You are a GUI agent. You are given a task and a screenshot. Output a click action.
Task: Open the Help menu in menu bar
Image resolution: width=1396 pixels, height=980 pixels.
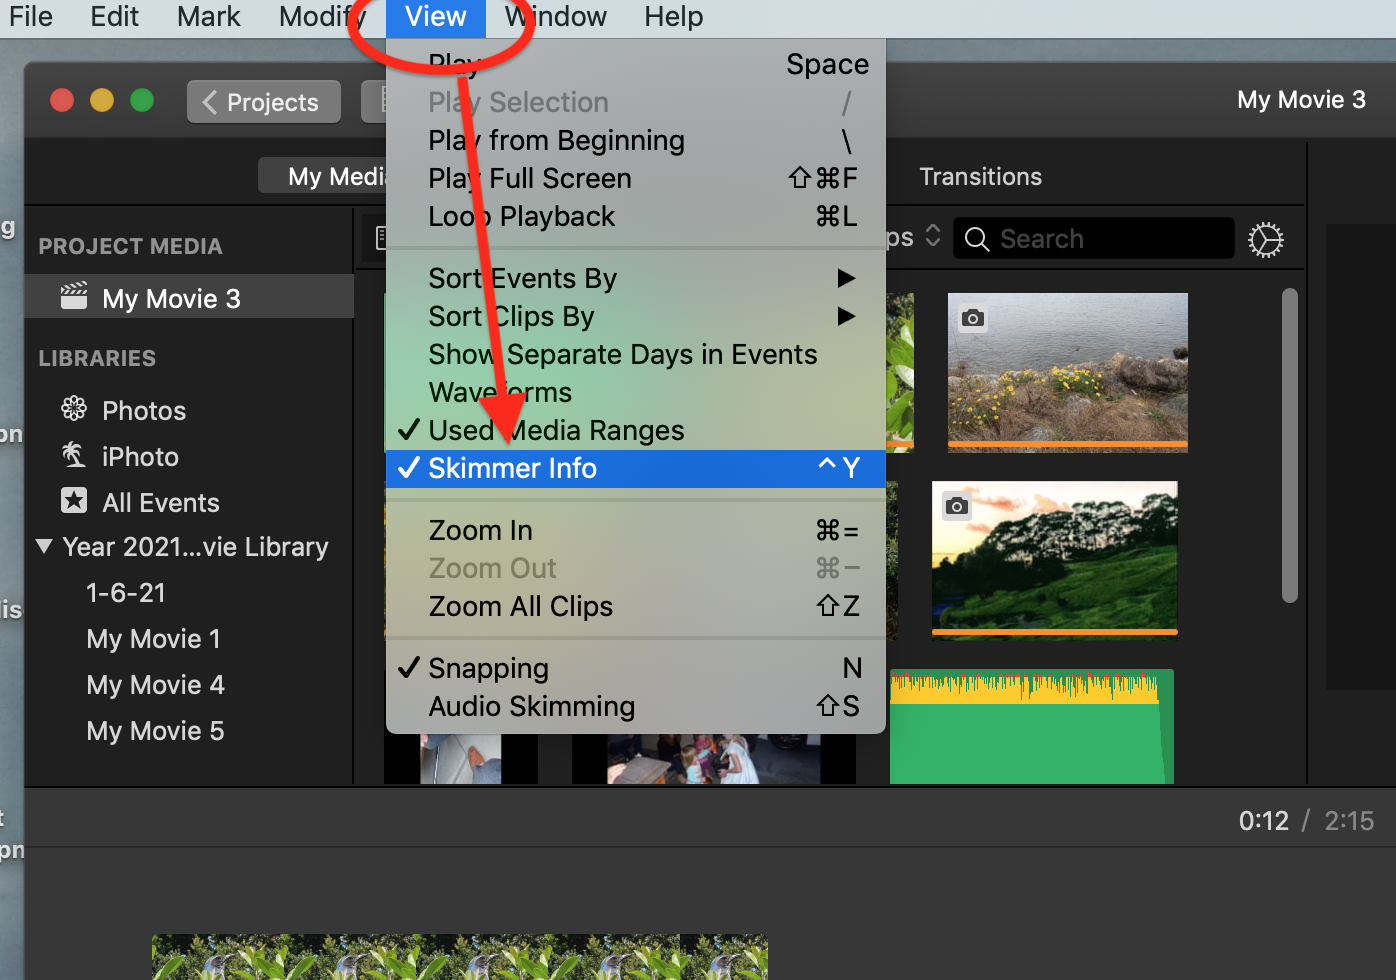click(x=673, y=17)
